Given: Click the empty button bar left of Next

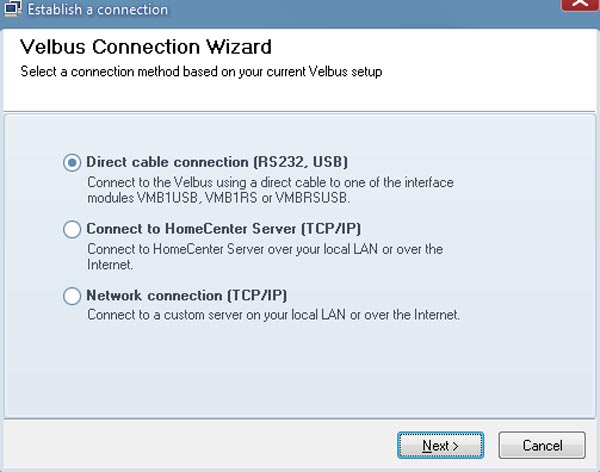Looking at the screenshot, I should 199,445.
